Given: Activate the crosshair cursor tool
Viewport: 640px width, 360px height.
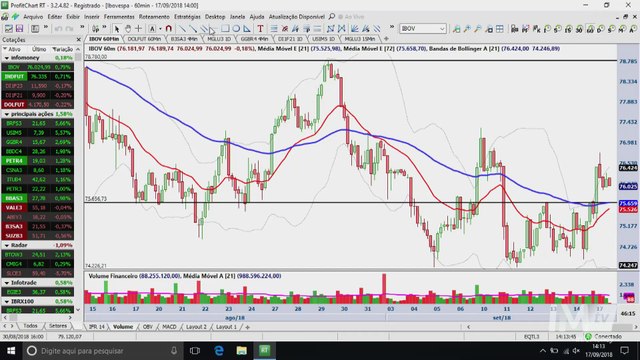Looking at the screenshot, I should (x=139, y=29).
